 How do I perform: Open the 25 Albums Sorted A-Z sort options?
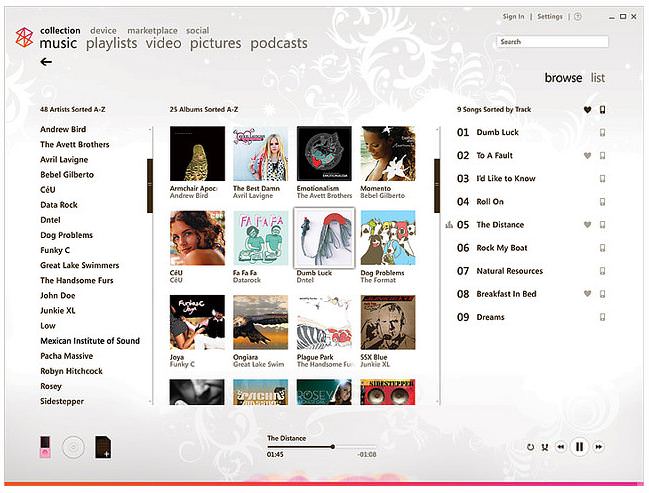pyautogui.click(x=204, y=110)
